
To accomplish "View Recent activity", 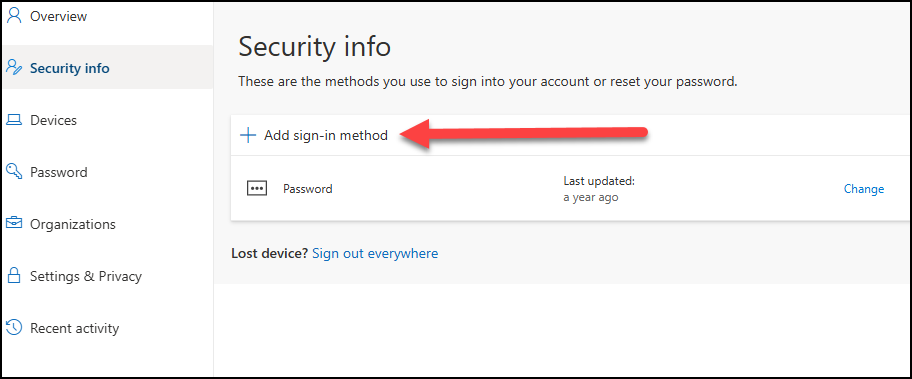I will (74, 328).
